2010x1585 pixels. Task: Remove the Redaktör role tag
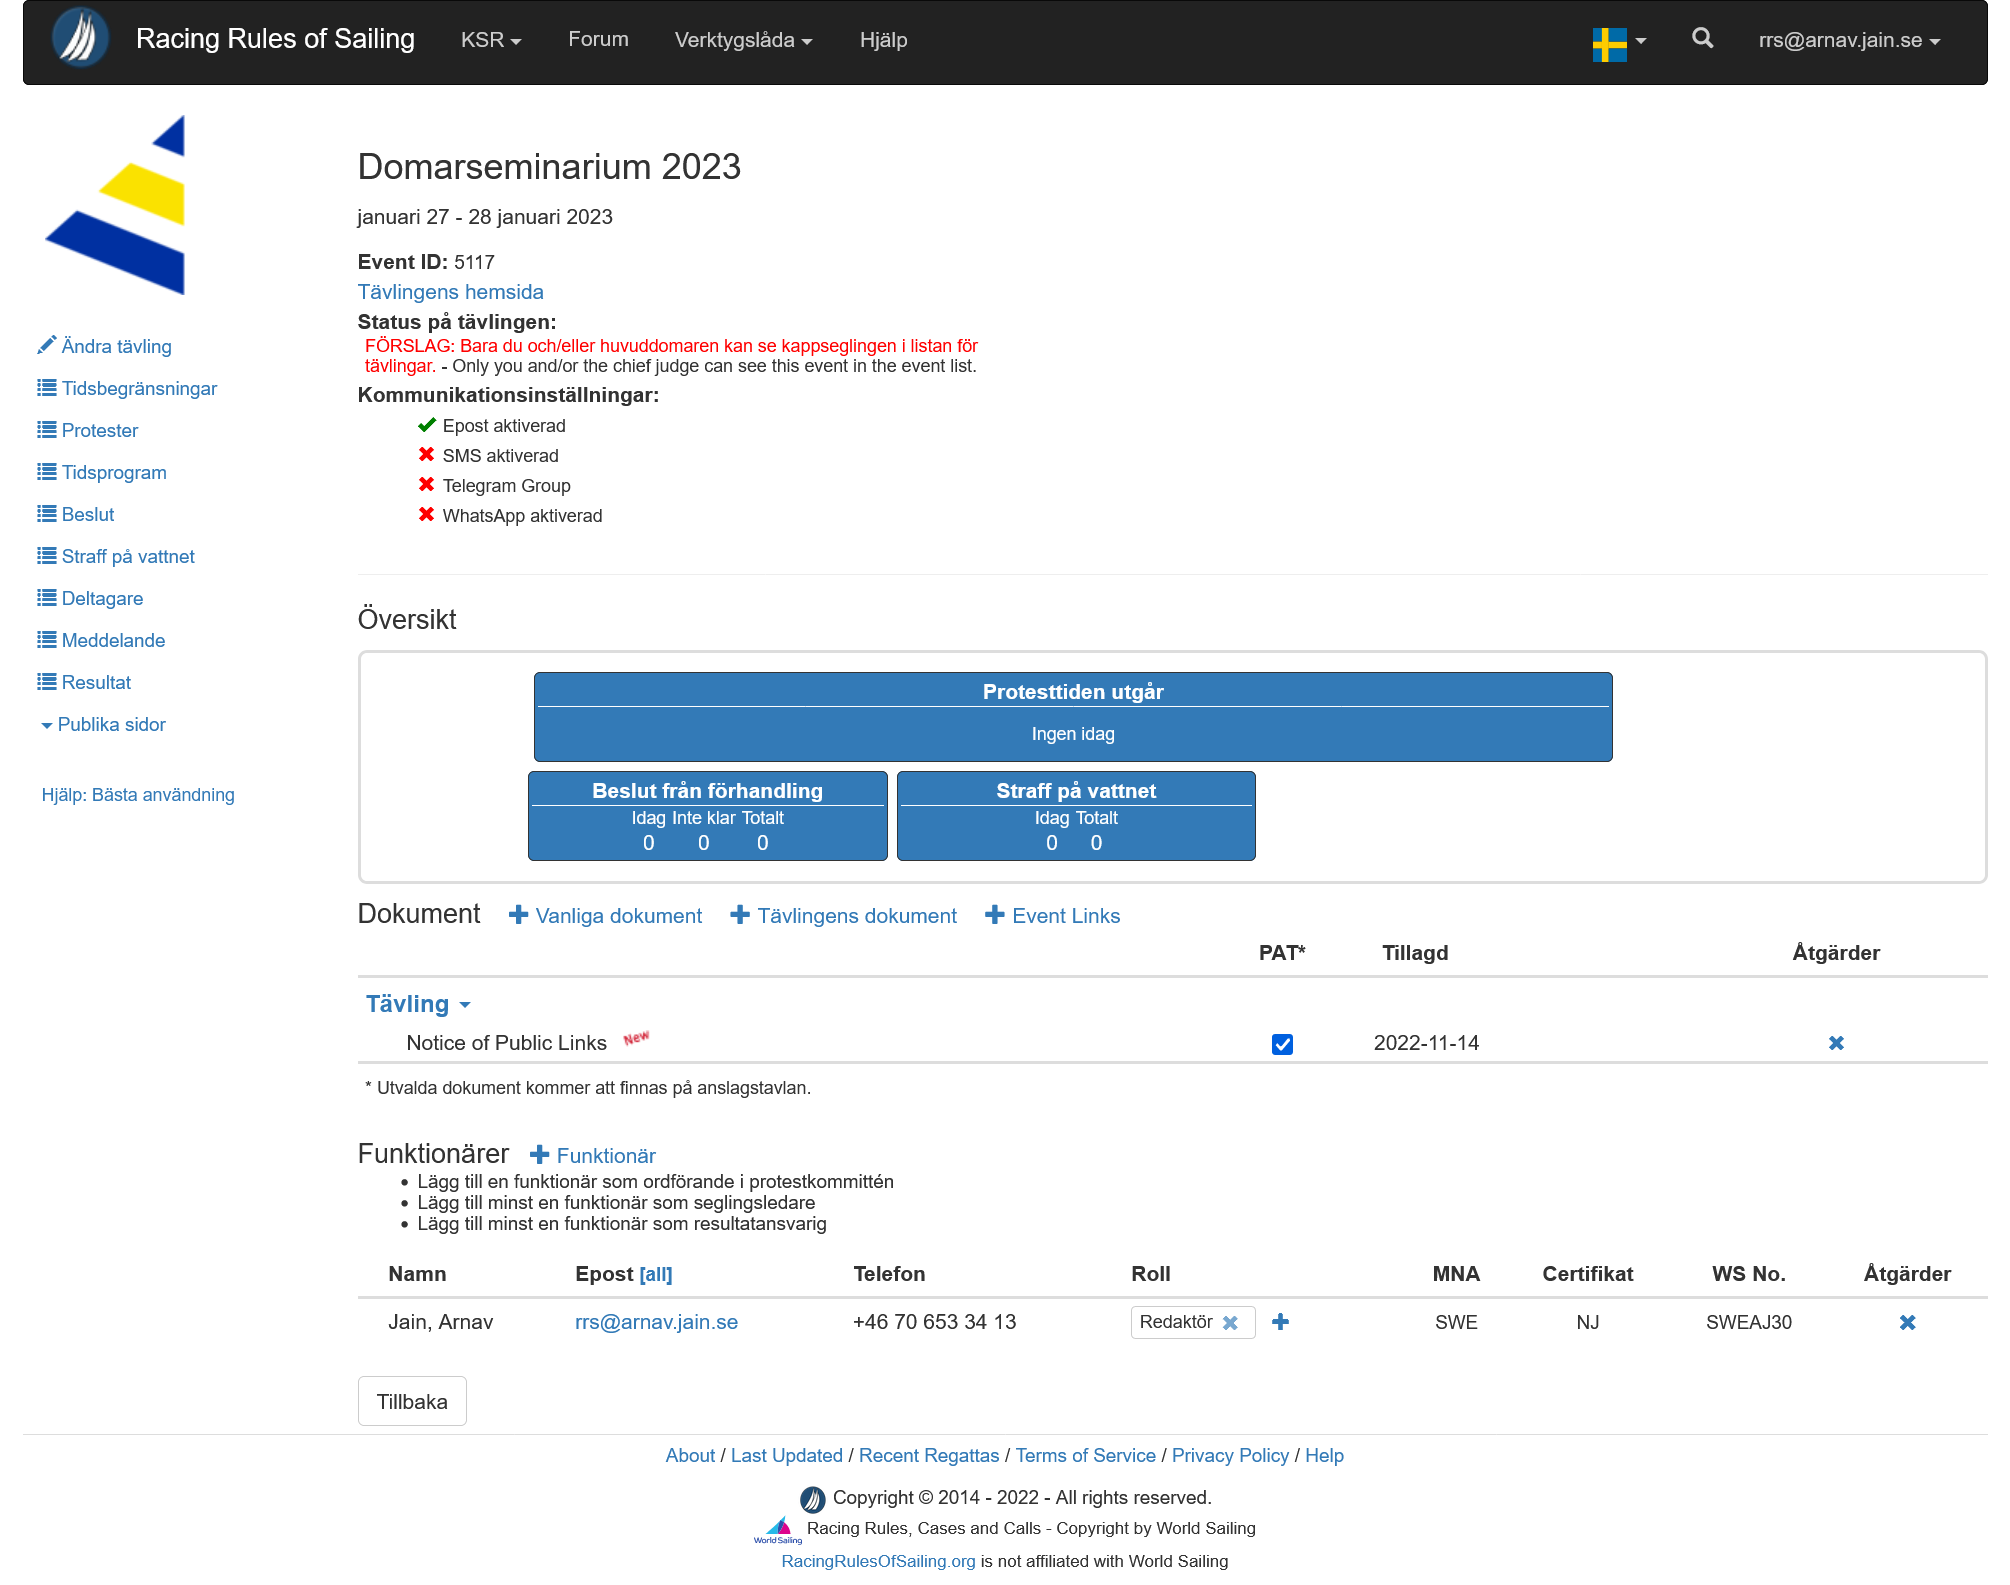pyautogui.click(x=1230, y=1322)
